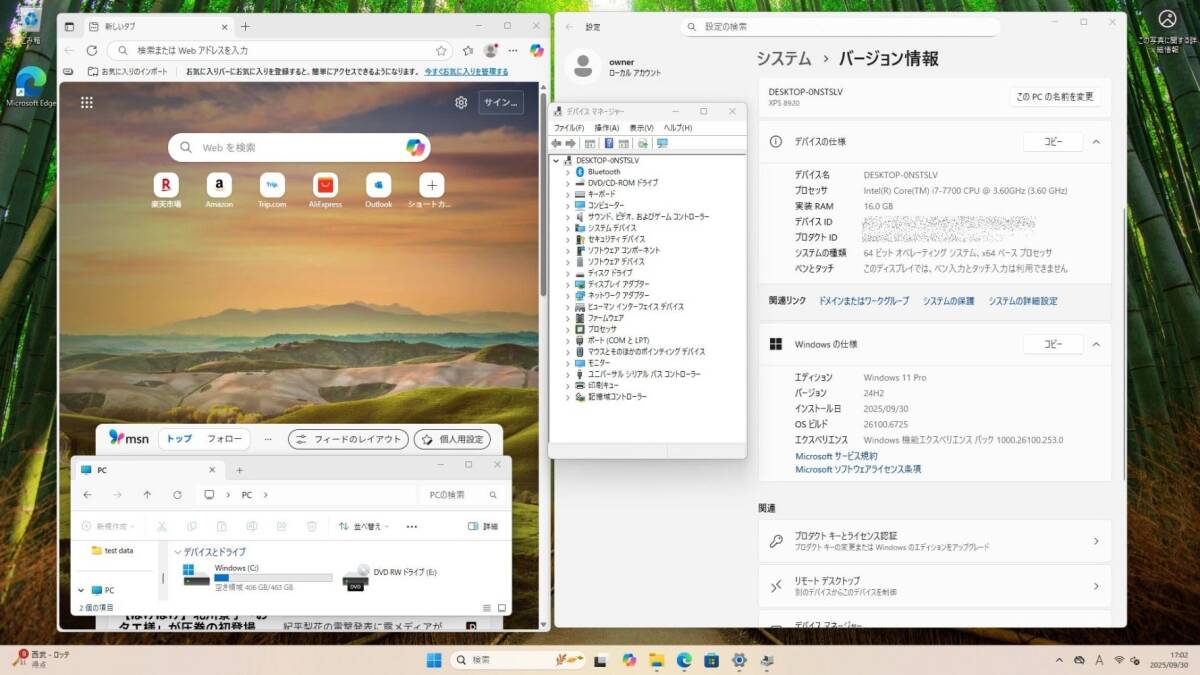Click the favorites star in Edge address bar
1200x675 pixels.
click(x=441, y=50)
